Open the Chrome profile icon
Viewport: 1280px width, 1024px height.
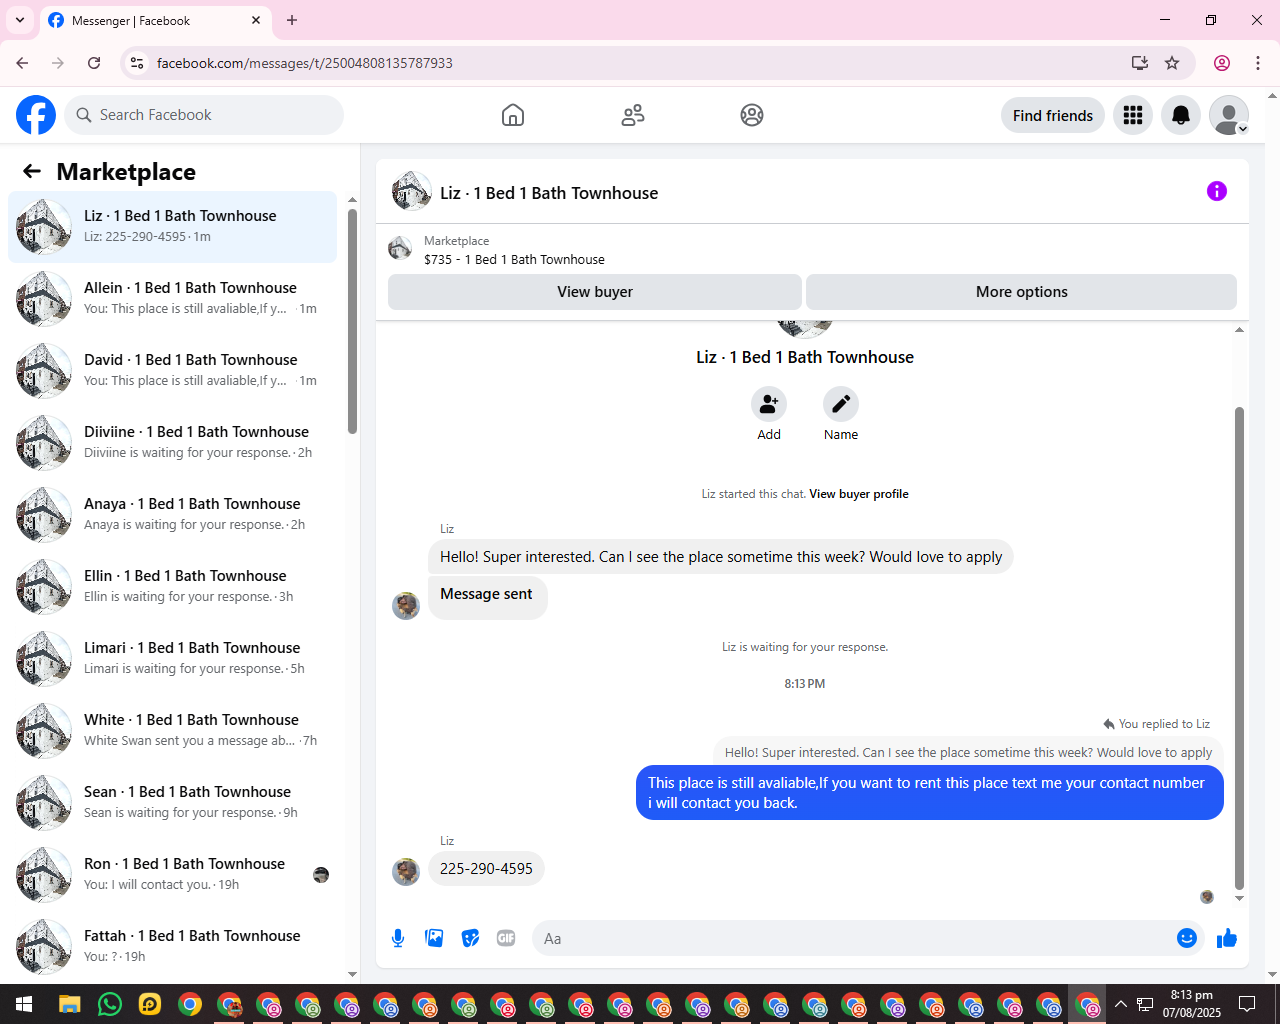pyautogui.click(x=1222, y=63)
